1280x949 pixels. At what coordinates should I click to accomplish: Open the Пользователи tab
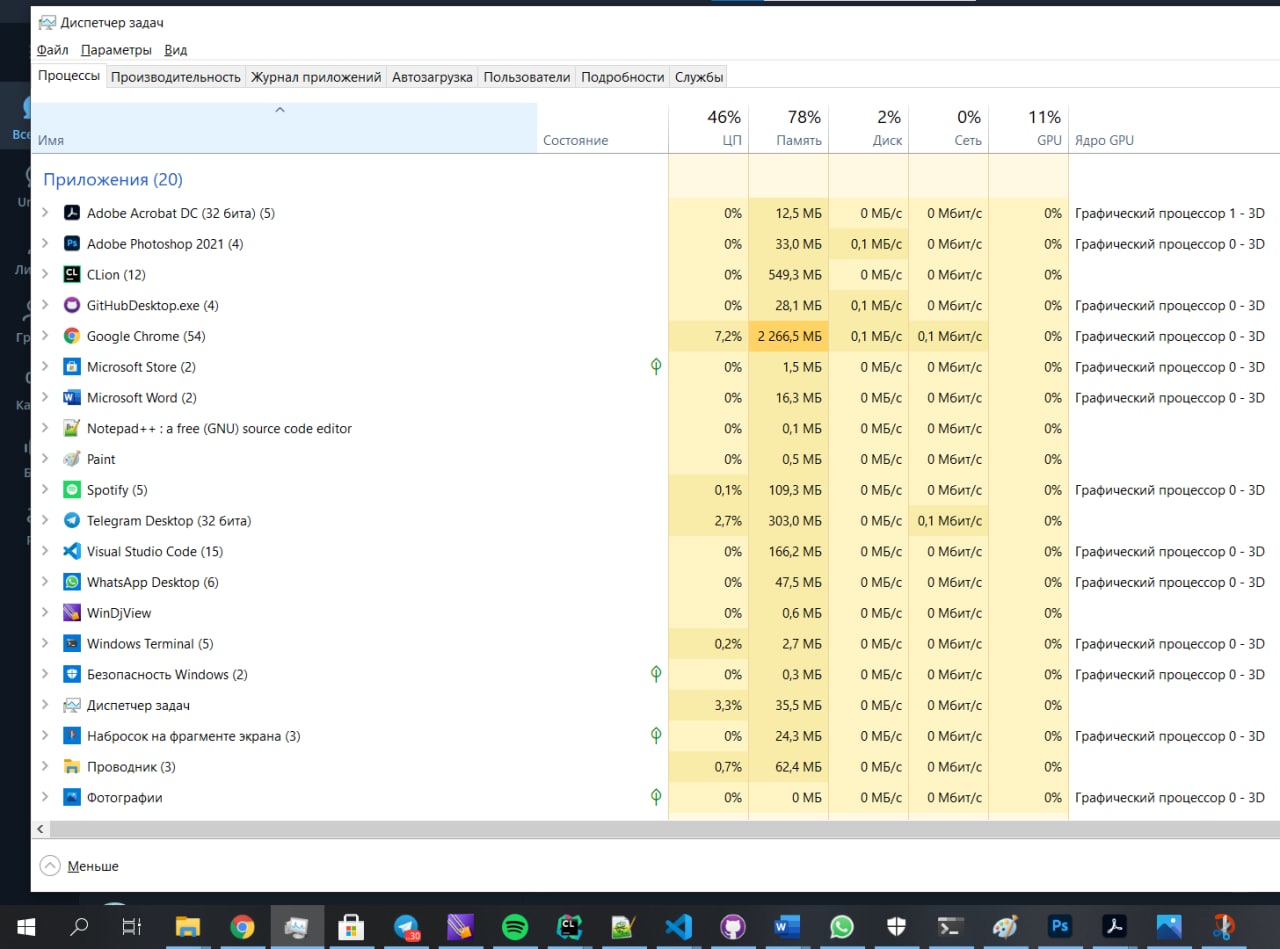pos(527,77)
